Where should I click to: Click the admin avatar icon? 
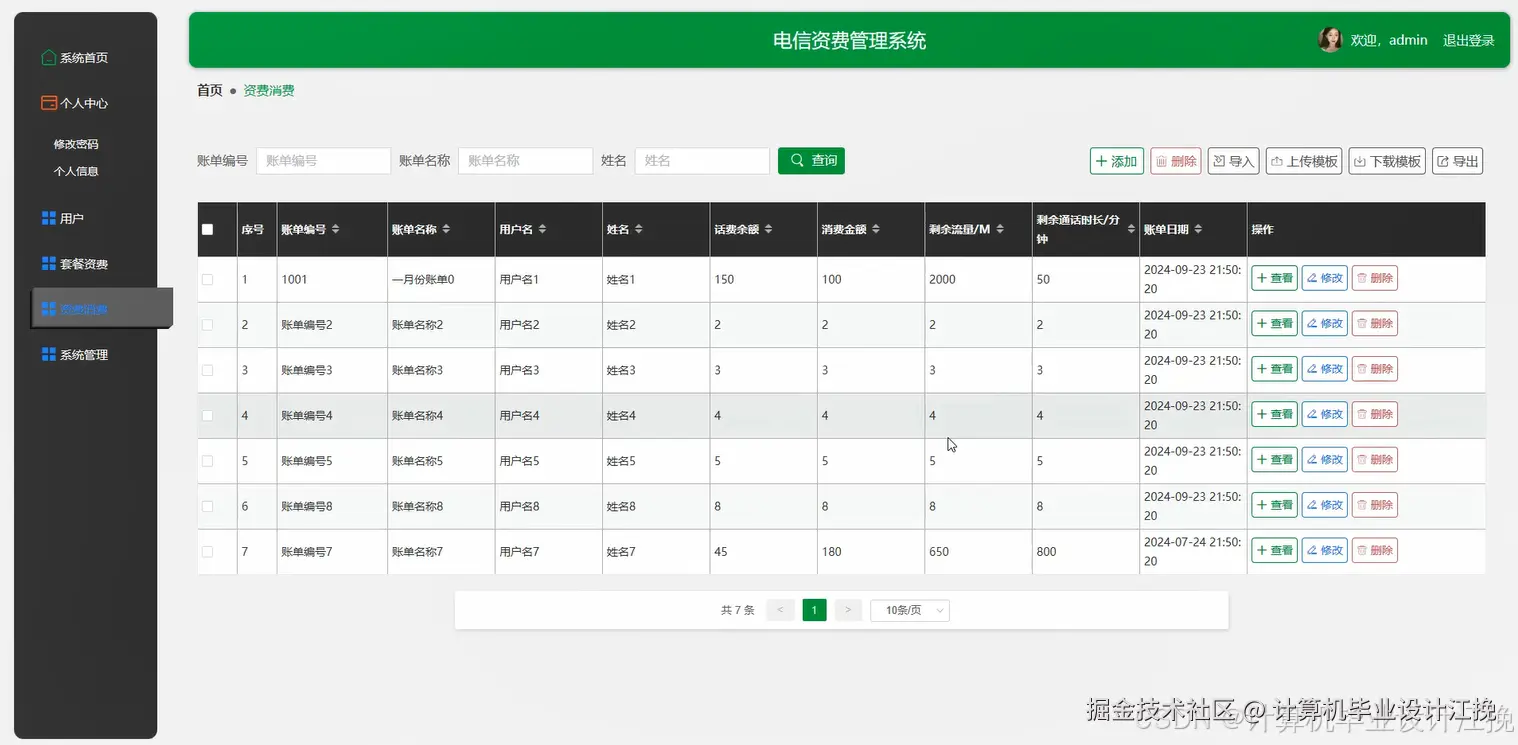(x=1330, y=39)
